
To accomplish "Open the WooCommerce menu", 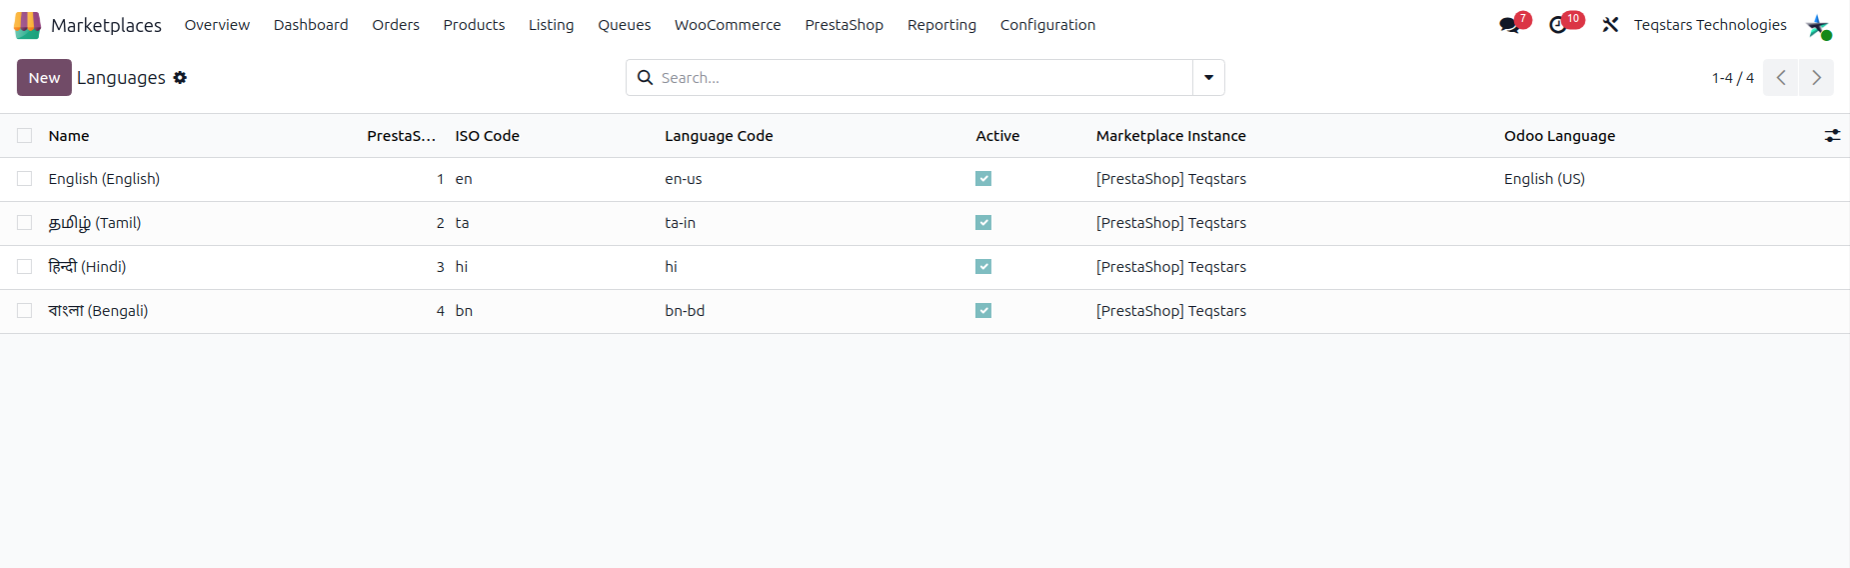I will (x=727, y=25).
